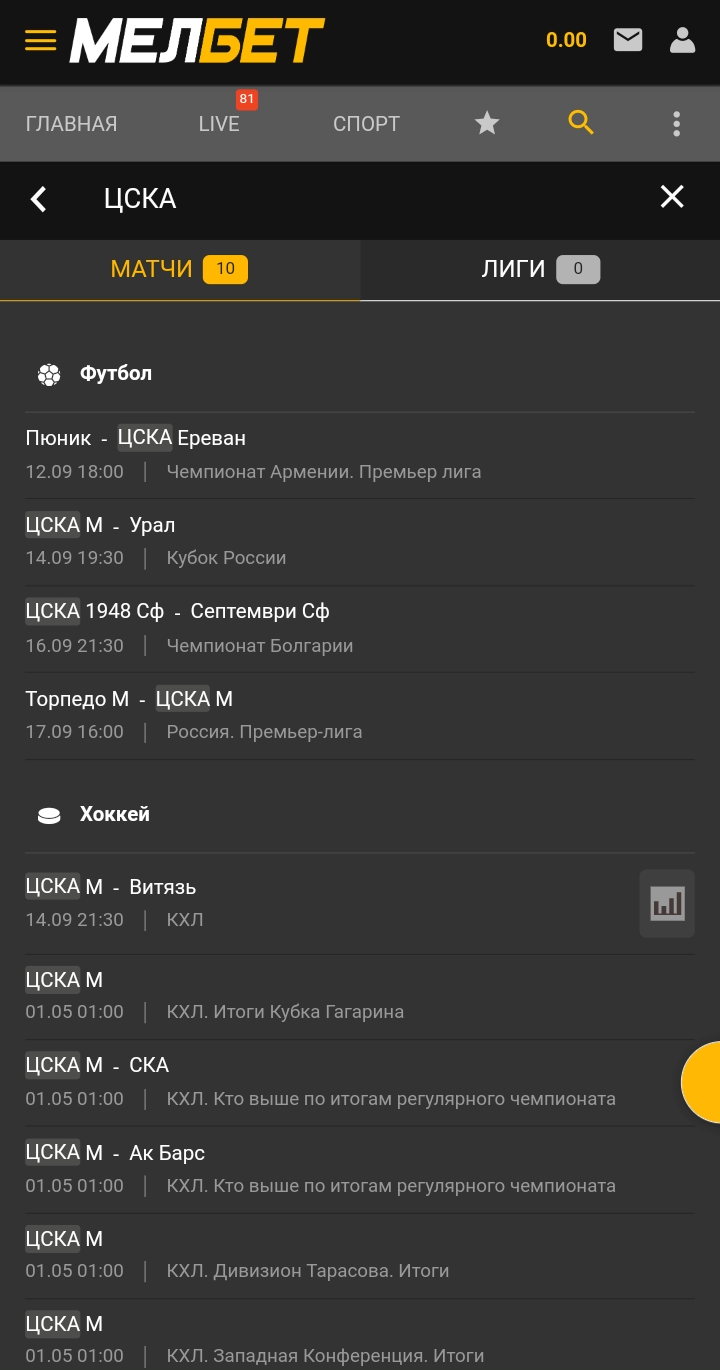
Task: Go back with the left arrow
Action: [39, 199]
